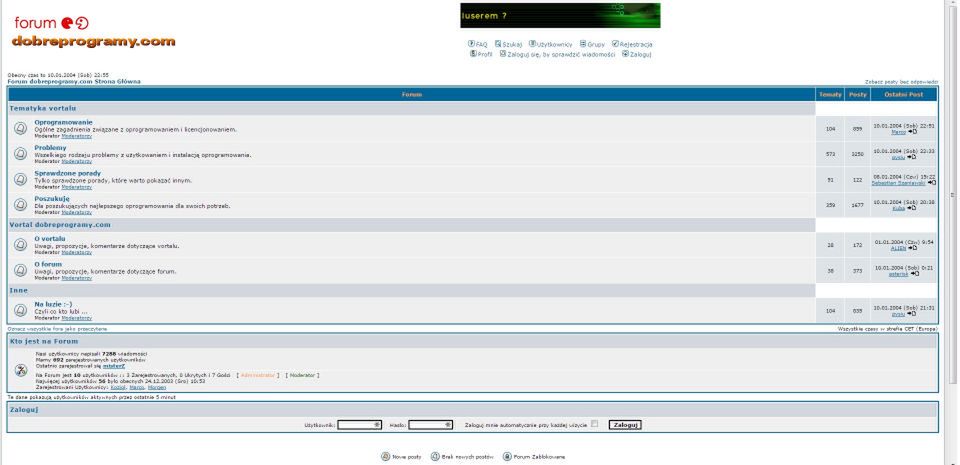
Task: Open the O forum section
Action: click(48, 264)
